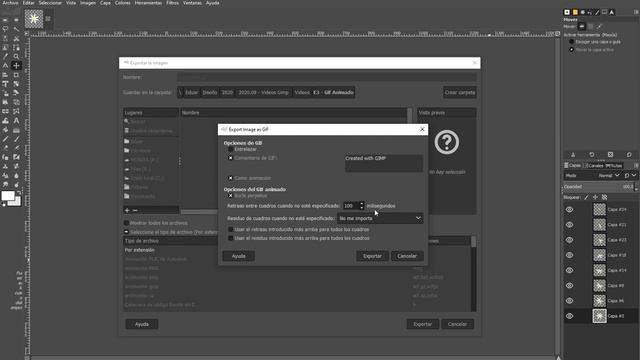Enable Usar el residuo introducido checkbox
Screen dimensions: 640x360
pos(231,238)
